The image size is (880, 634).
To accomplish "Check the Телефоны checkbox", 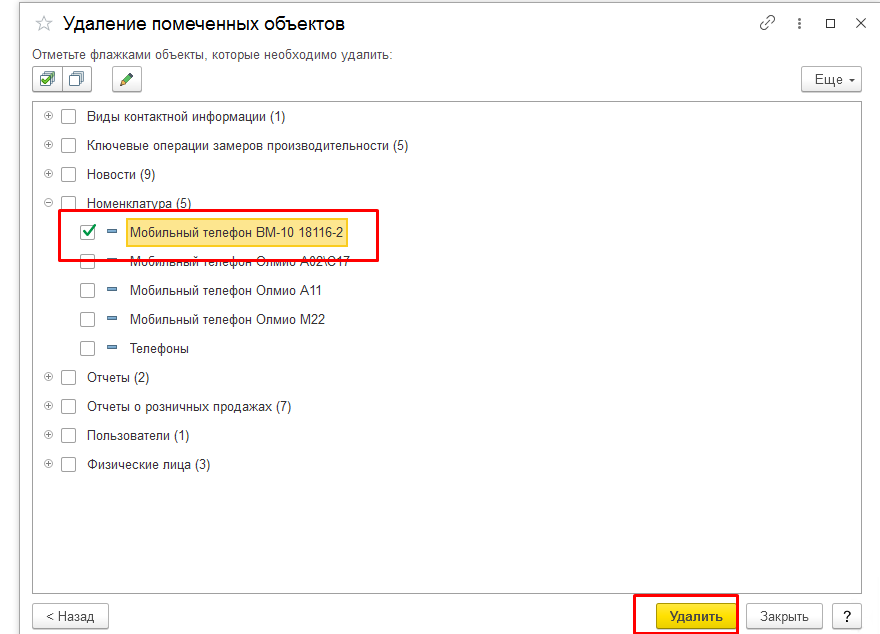I will click(88, 348).
